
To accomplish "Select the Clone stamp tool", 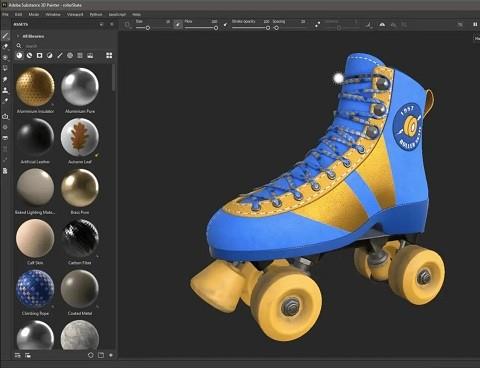I will pyautogui.click(x=5, y=90).
